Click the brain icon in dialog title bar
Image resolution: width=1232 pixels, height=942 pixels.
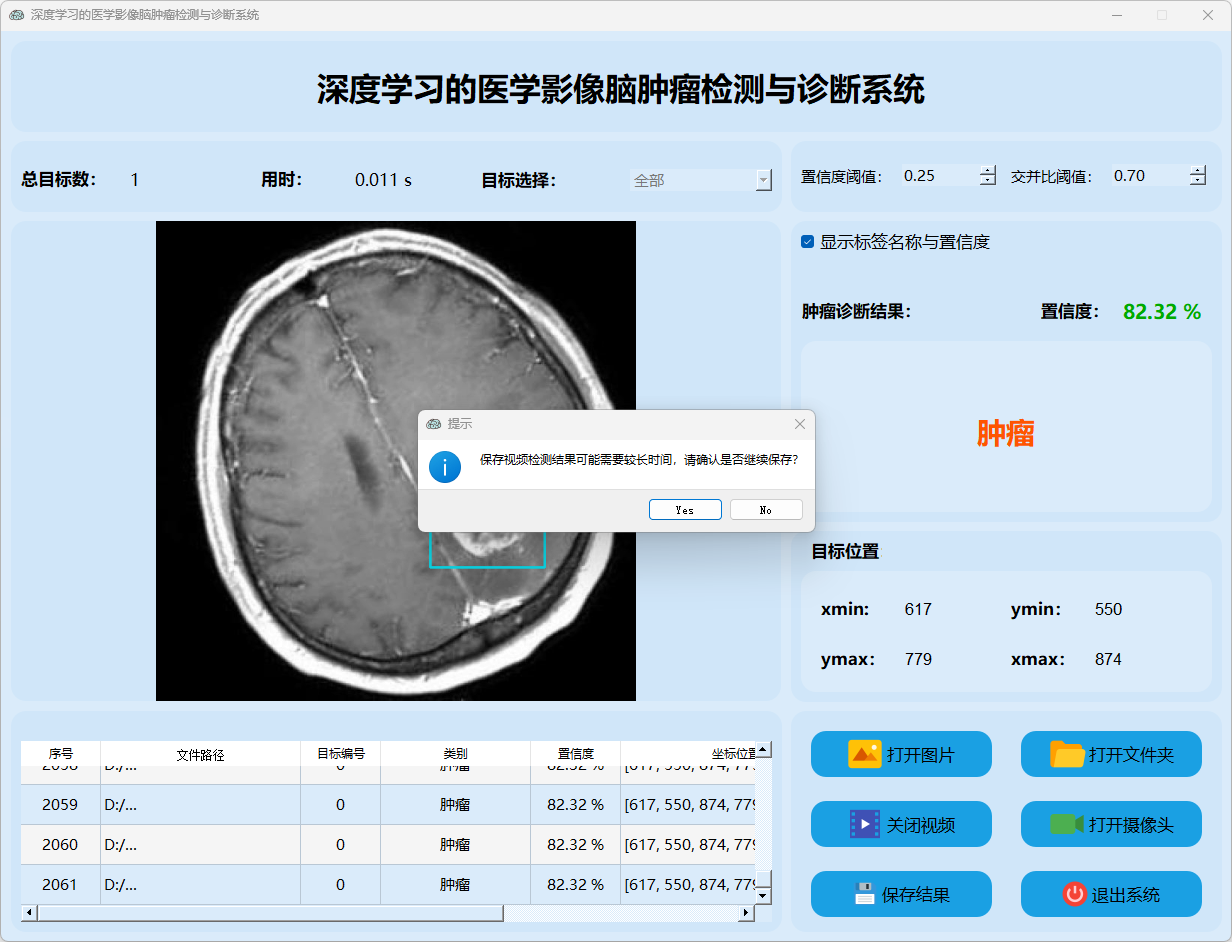coord(433,424)
